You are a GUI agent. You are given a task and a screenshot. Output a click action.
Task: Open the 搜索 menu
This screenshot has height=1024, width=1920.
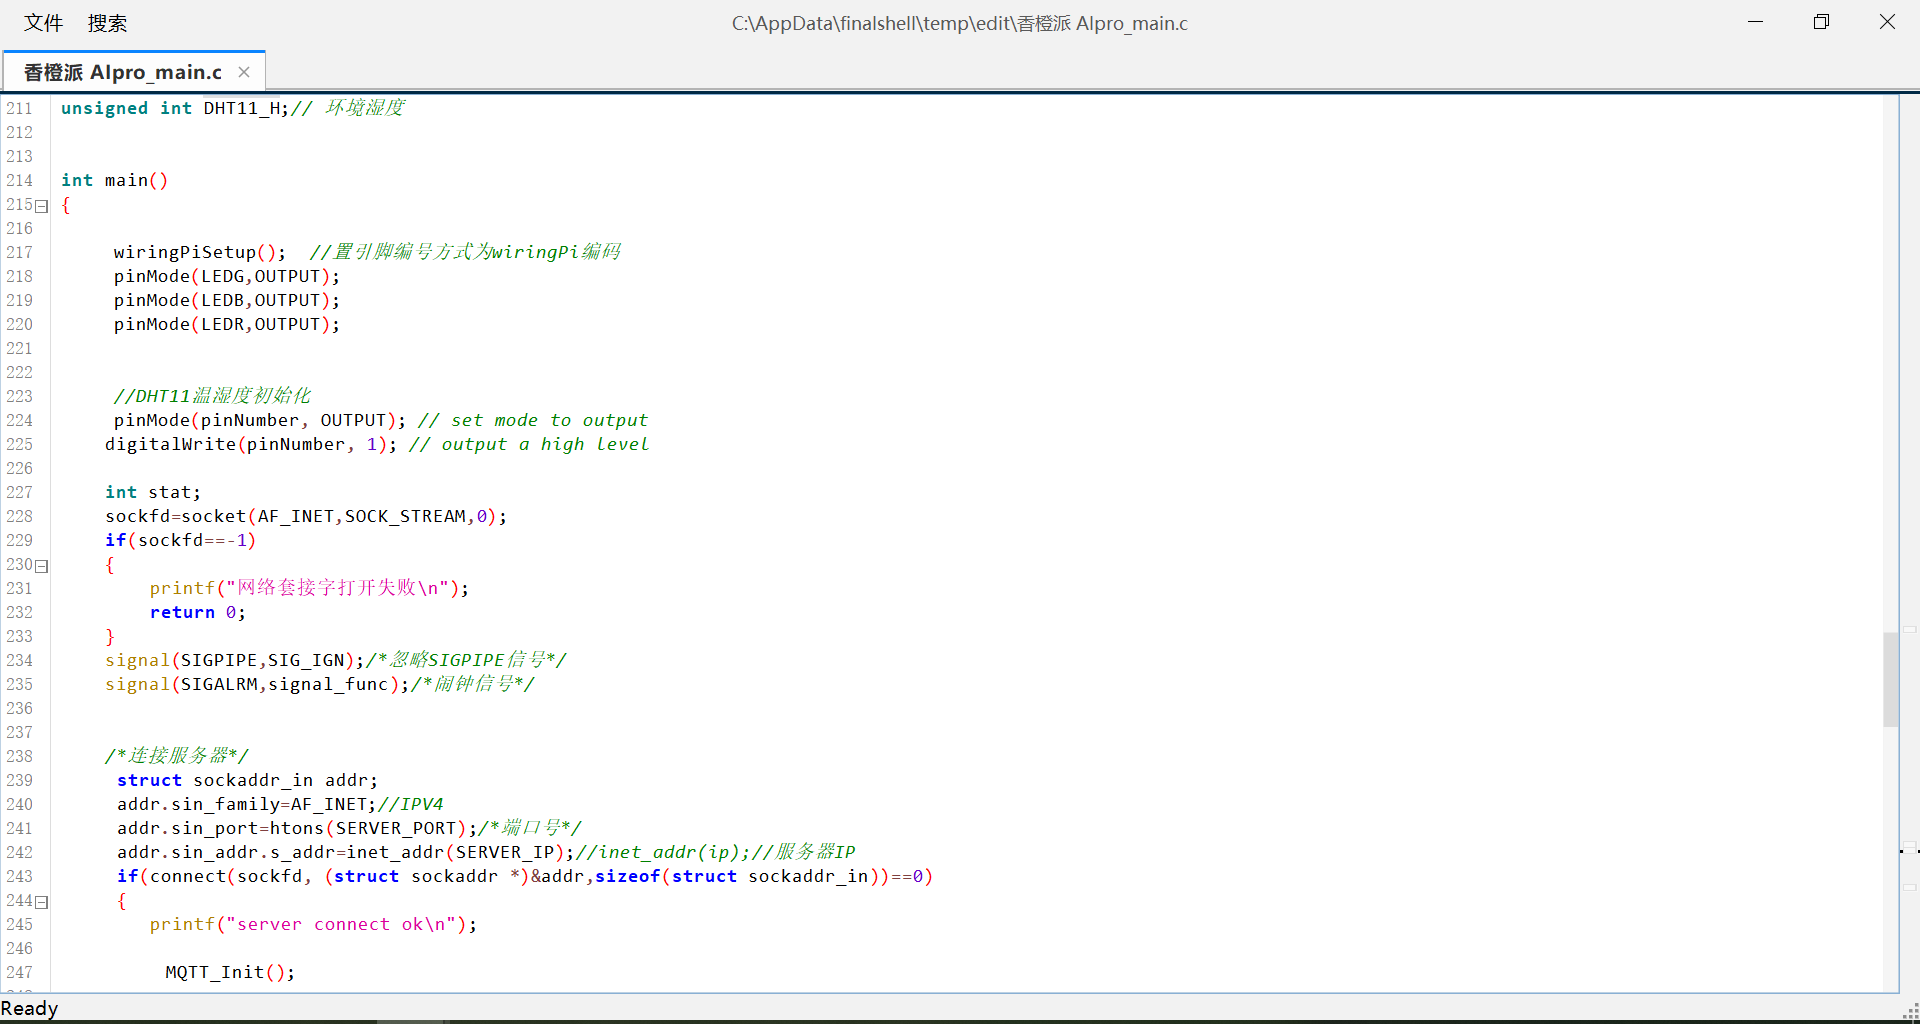[107, 23]
